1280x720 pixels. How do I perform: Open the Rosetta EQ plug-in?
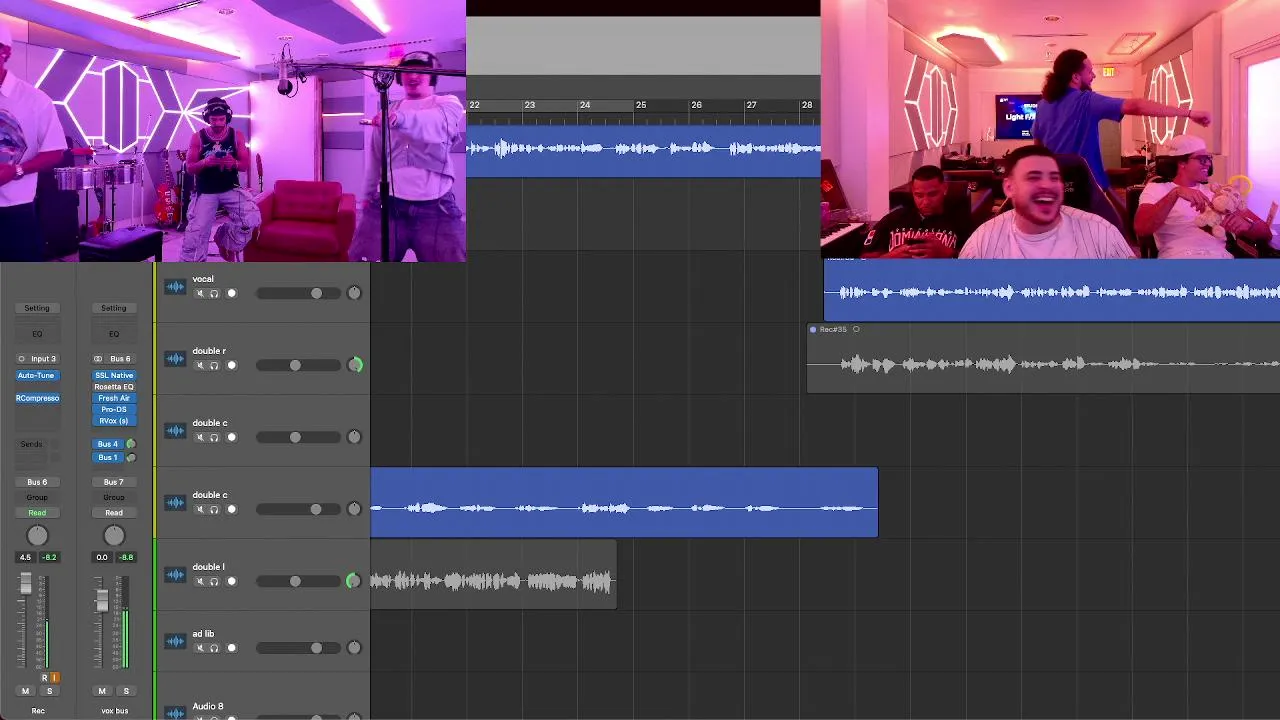(114, 387)
